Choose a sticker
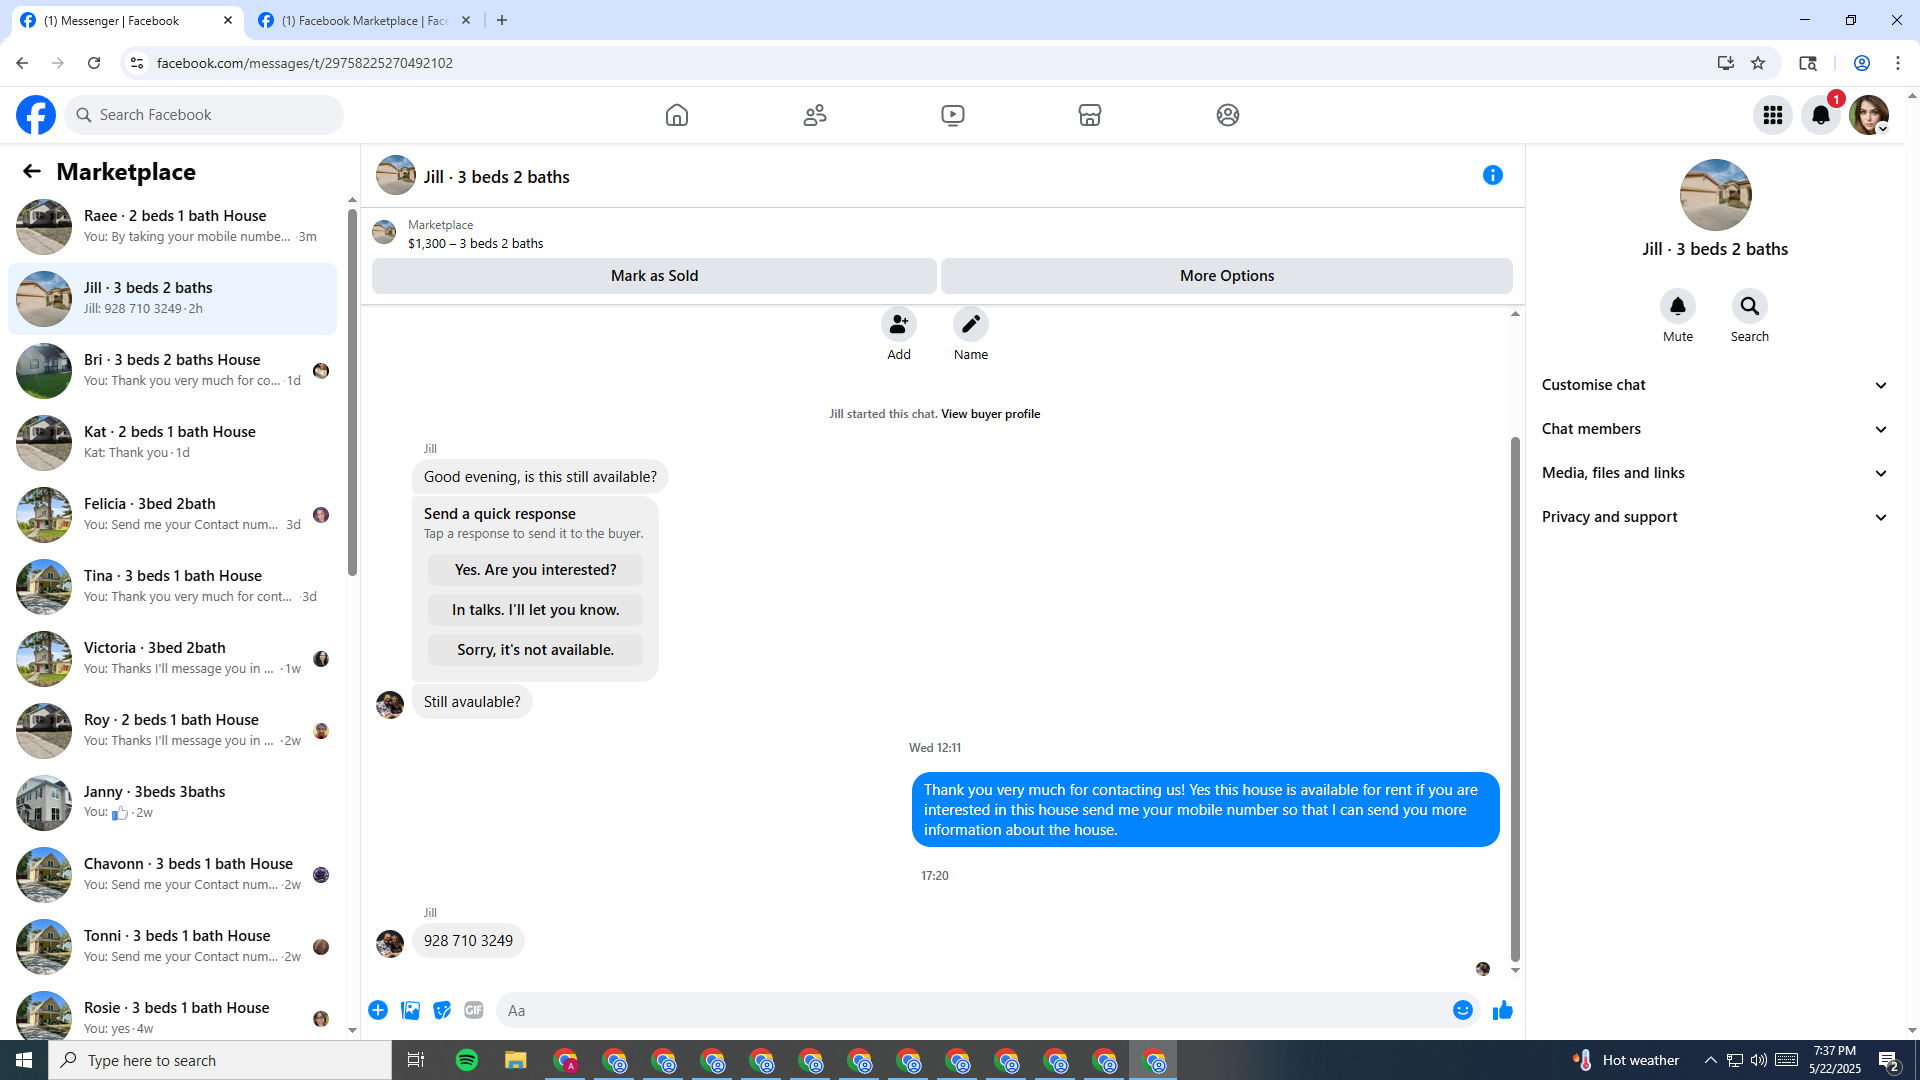Screen dimensions: 1920x1080 442,1010
